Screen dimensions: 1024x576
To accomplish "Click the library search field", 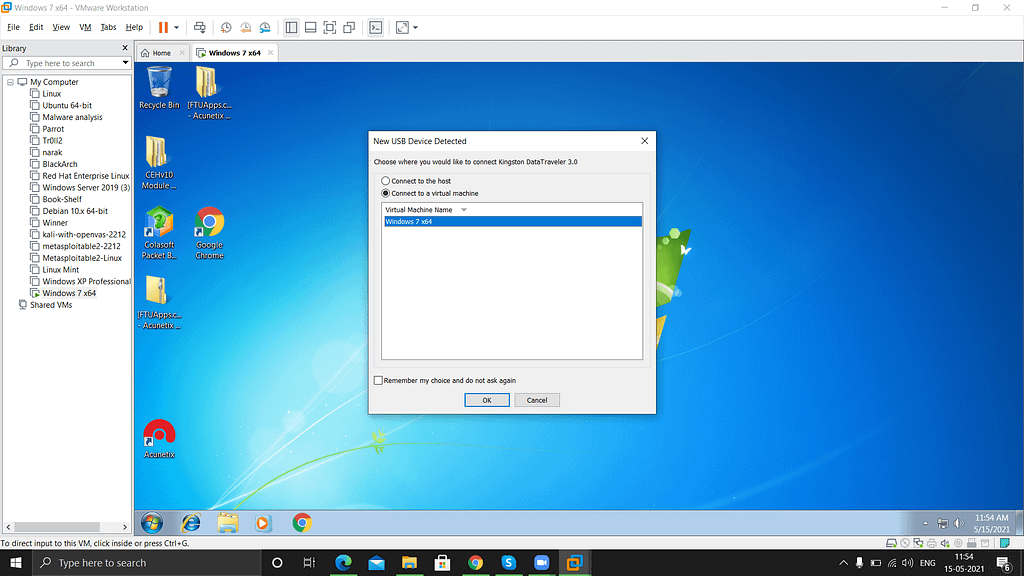I will [x=67, y=63].
